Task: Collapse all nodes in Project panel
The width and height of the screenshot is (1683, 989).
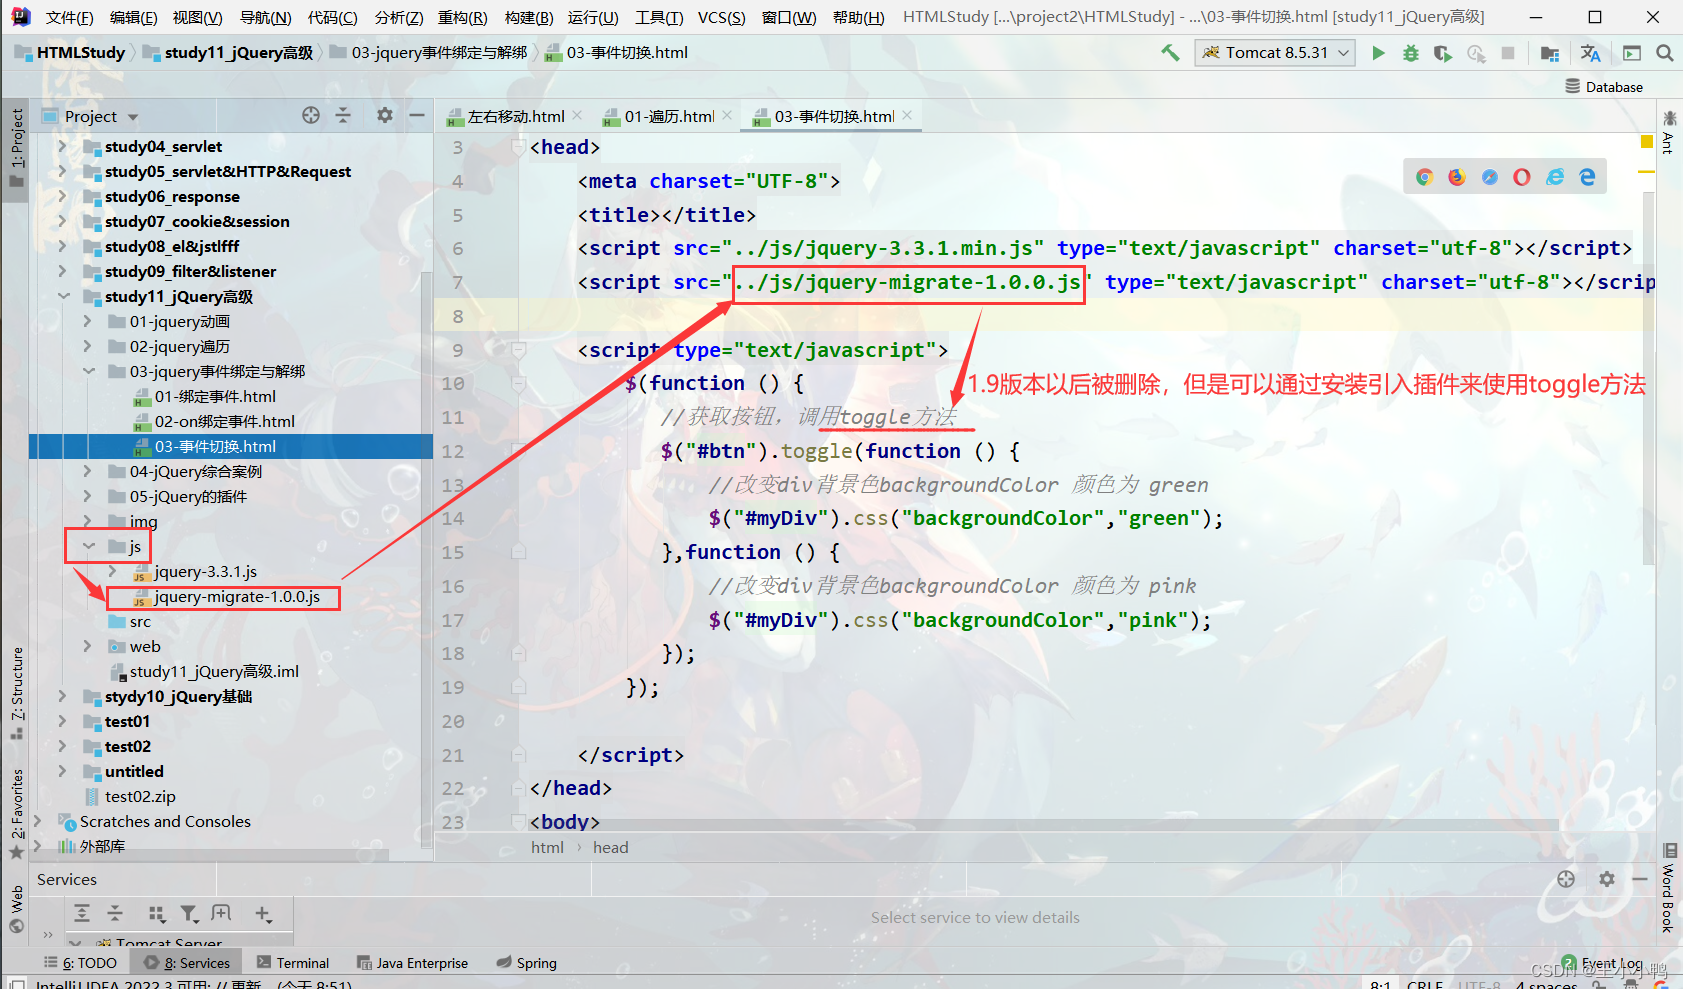Action: coord(343,116)
